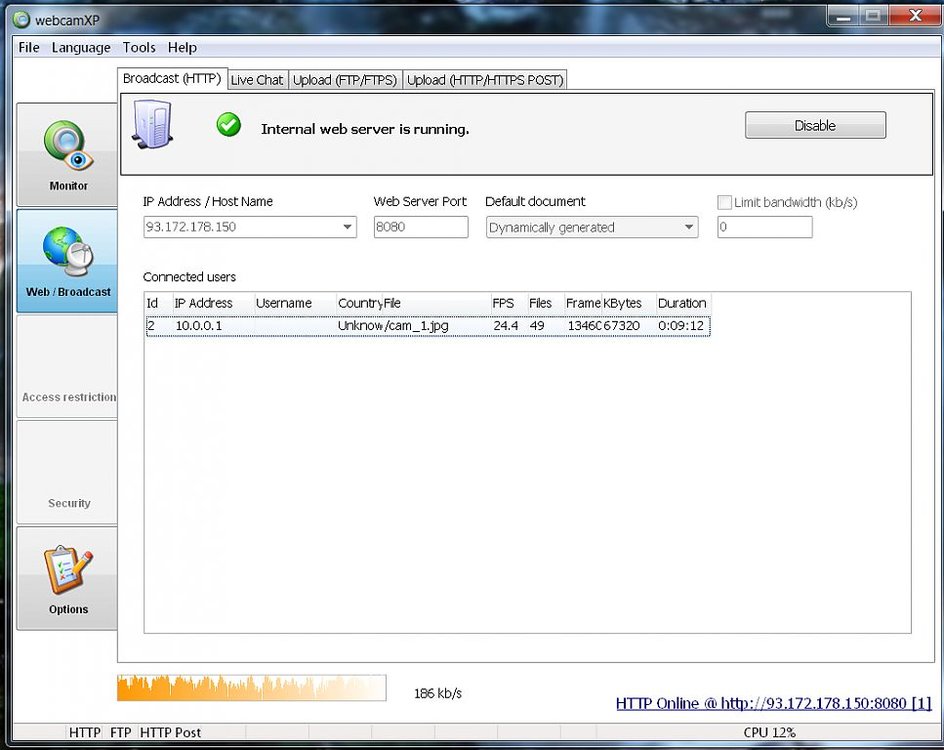
Task: Click the Access restriction sidebar button
Action: tap(67, 367)
